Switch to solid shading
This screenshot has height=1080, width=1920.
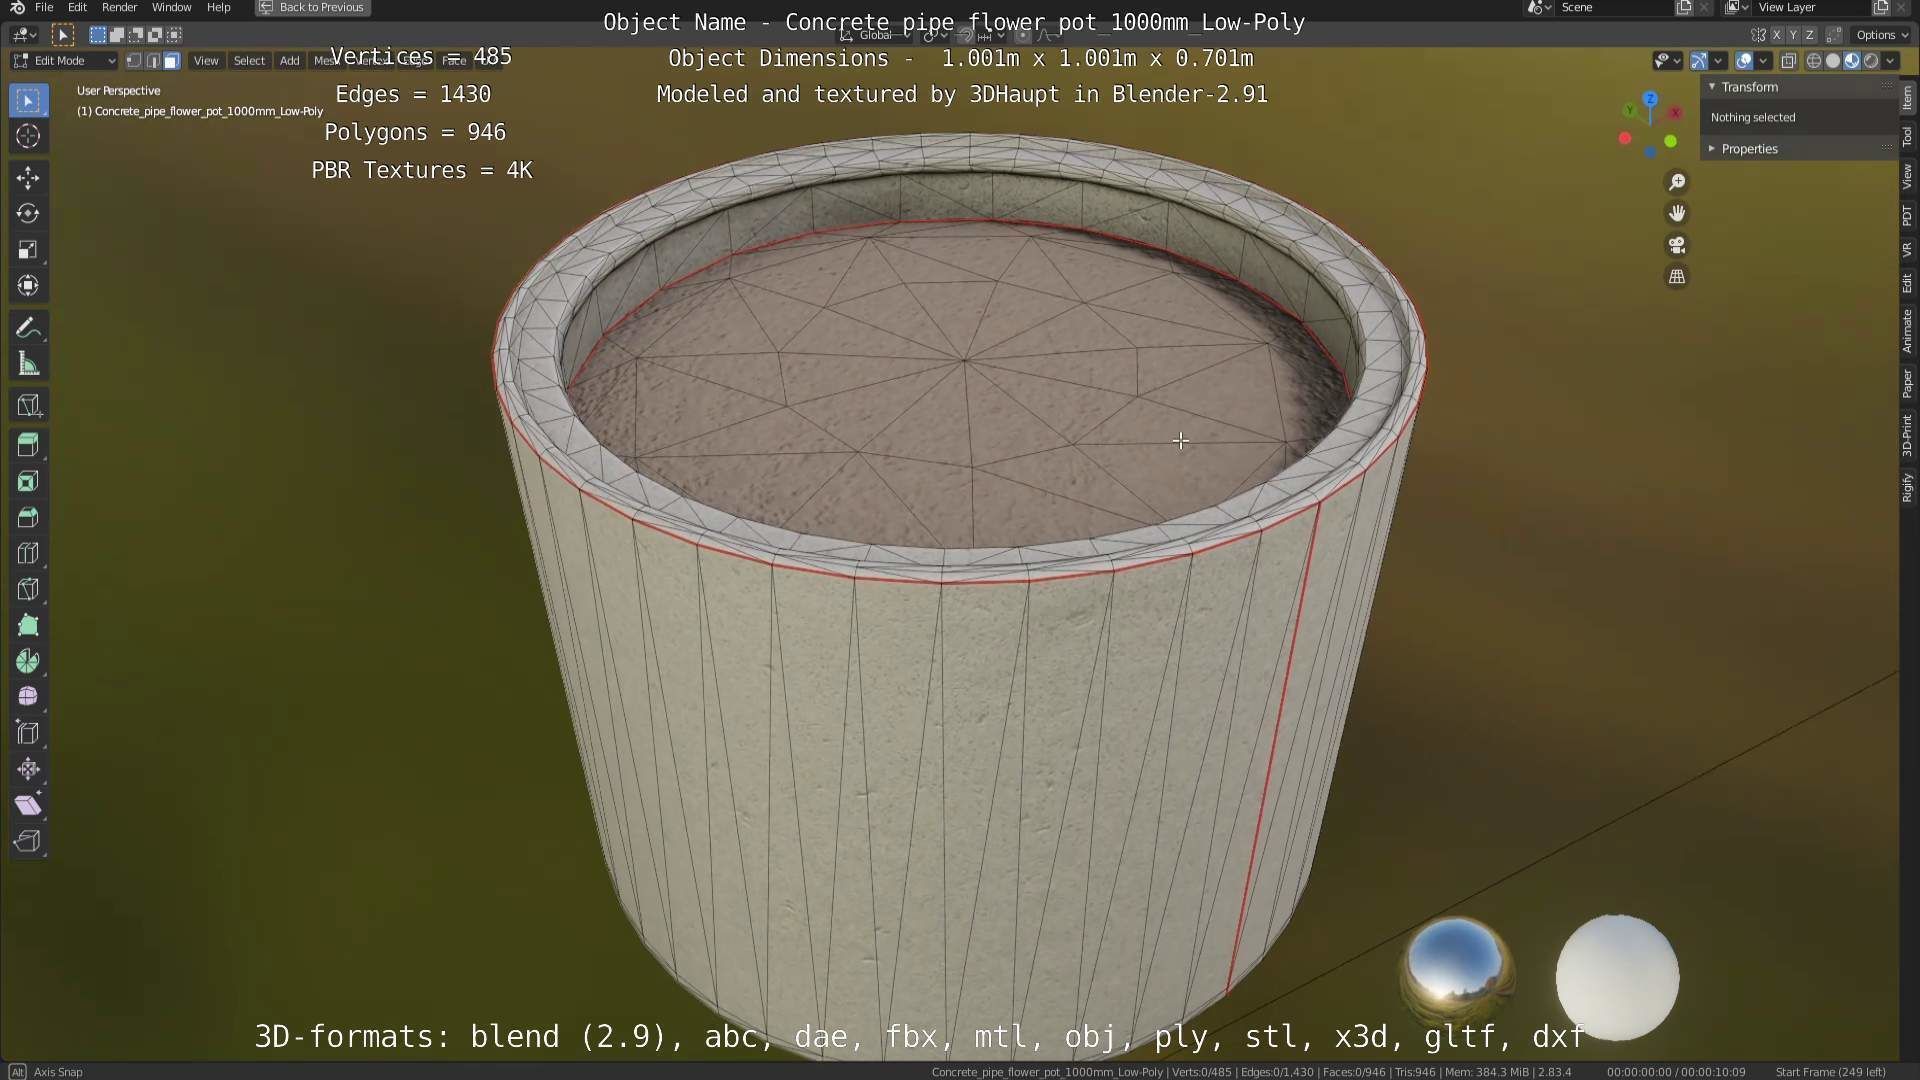(x=1833, y=61)
